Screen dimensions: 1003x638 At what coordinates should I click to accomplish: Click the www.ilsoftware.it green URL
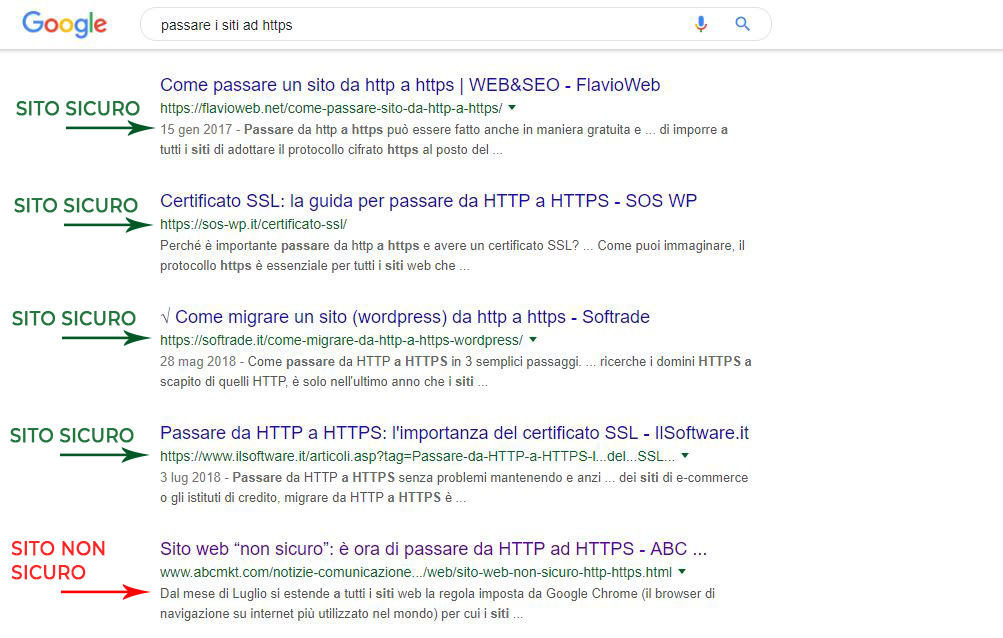coord(415,455)
